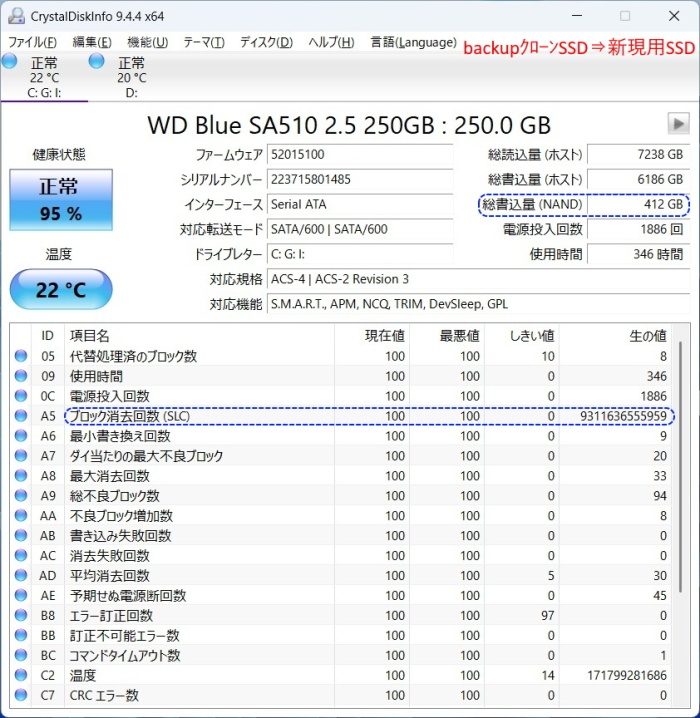Click the 22 °C temperature button
Image resolution: width=700 pixels, height=718 pixels.
click(x=61, y=289)
